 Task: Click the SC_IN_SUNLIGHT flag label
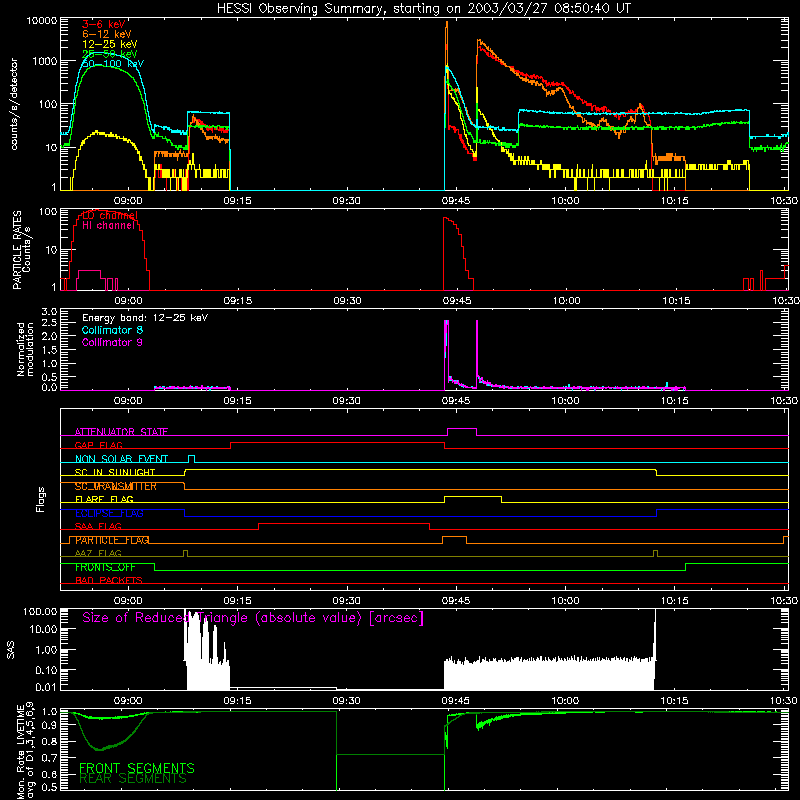pyautogui.click(x=115, y=472)
